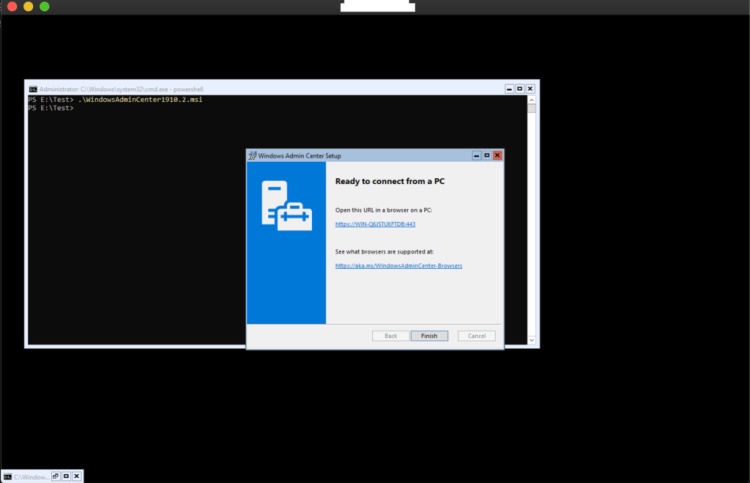The width and height of the screenshot is (750, 483).
Task: Open the aka.ms WindowsAdminCenter-Browsers link
Action: pos(398,265)
